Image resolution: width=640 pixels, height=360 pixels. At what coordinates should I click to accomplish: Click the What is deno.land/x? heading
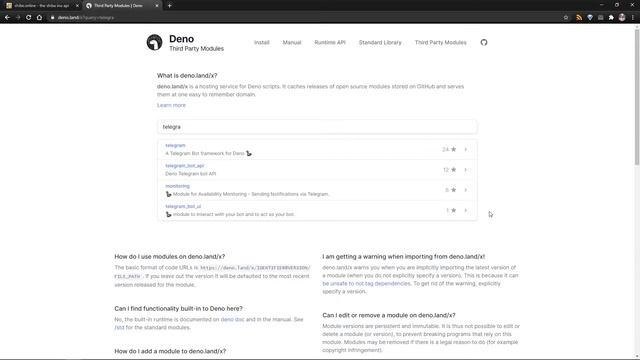point(187,76)
